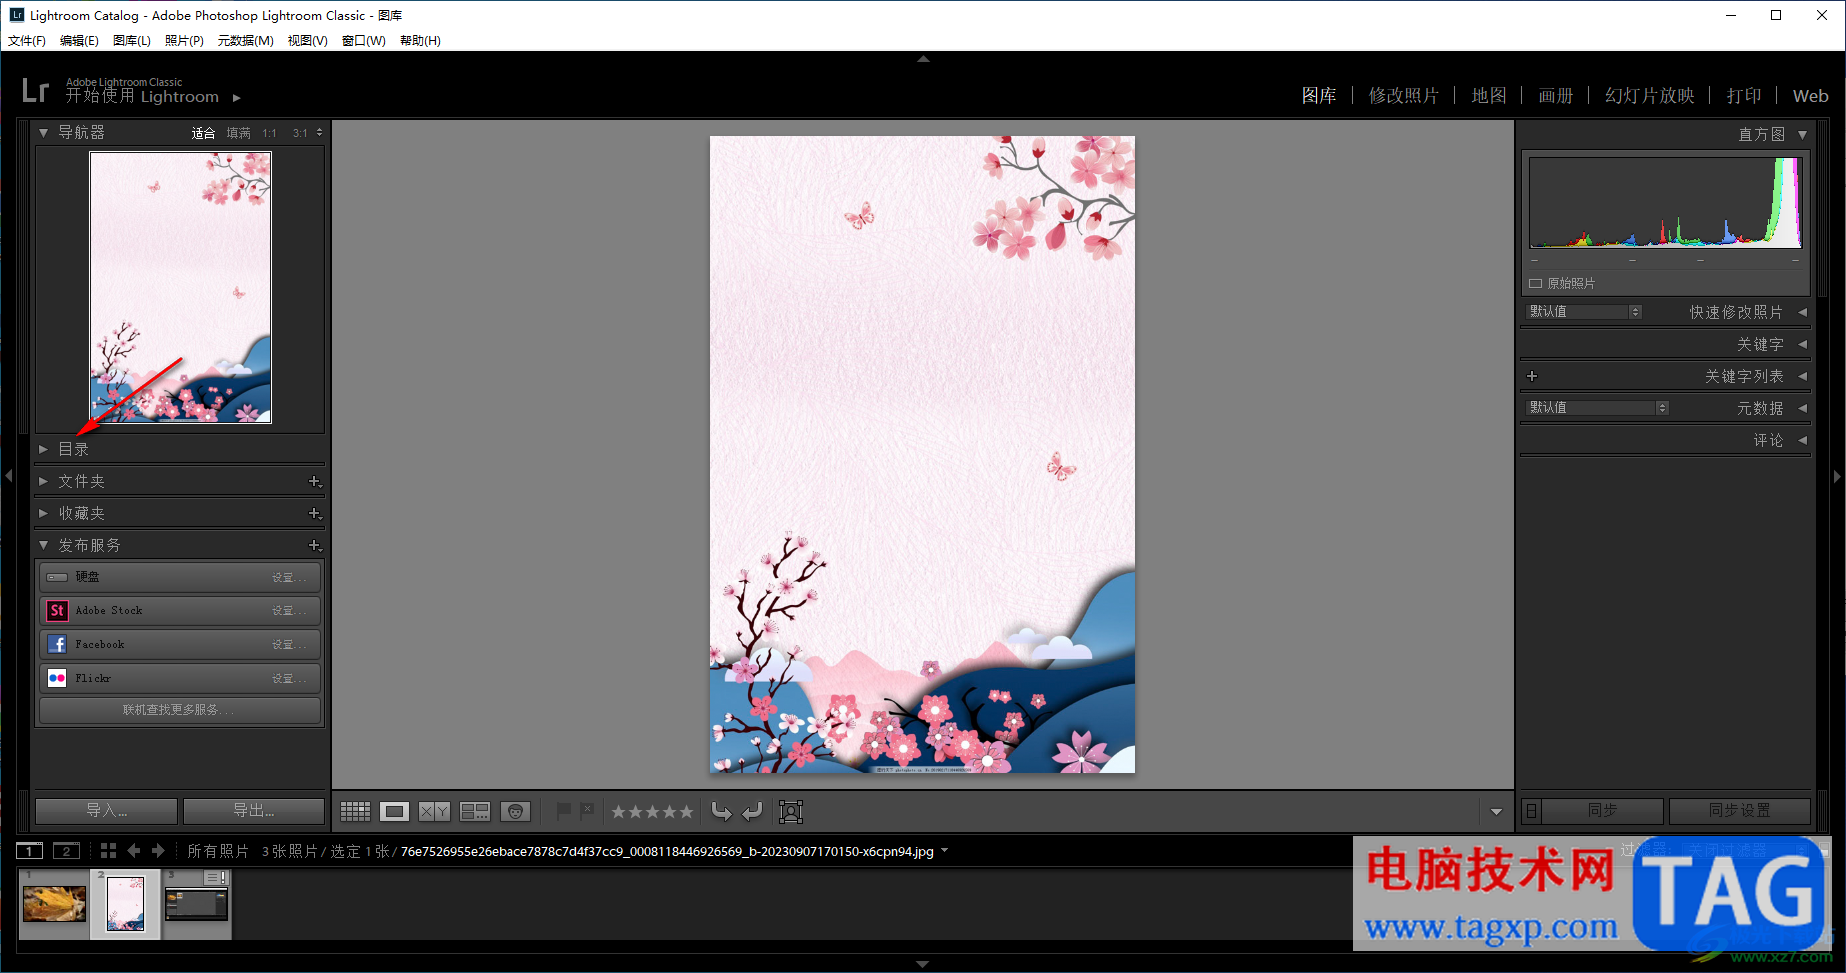Click the filmstrip grid view icon
This screenshot has height=973, width=1846.
108,851
